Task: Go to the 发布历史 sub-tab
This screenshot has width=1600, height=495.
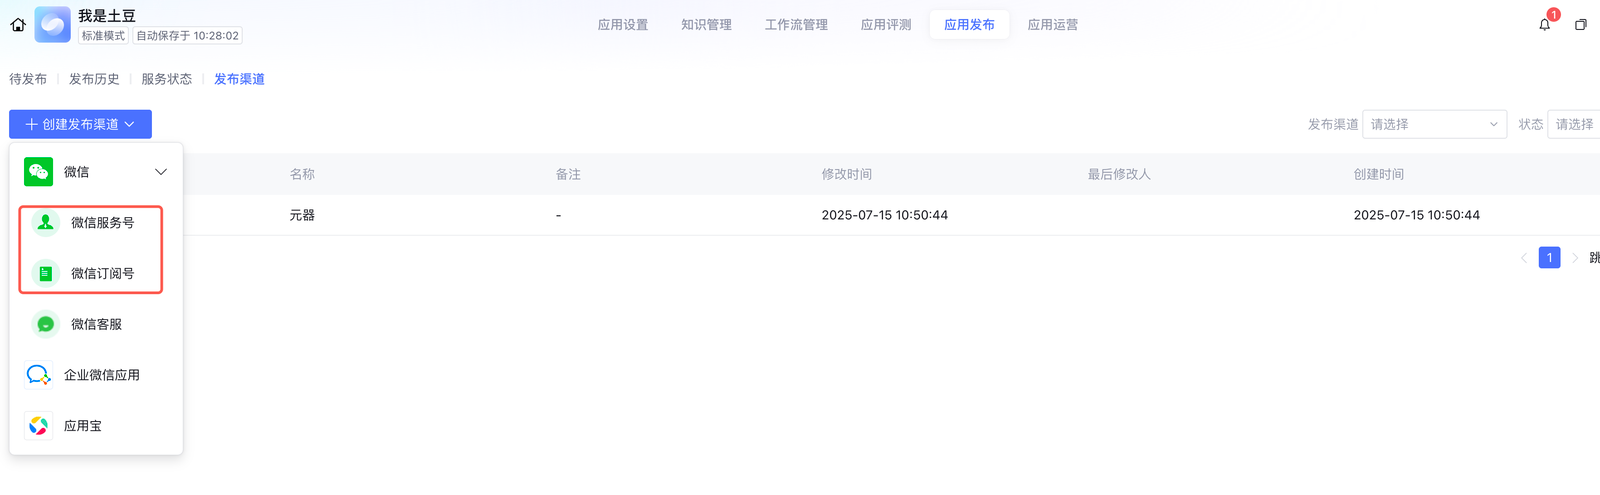Action: [94, 79]
